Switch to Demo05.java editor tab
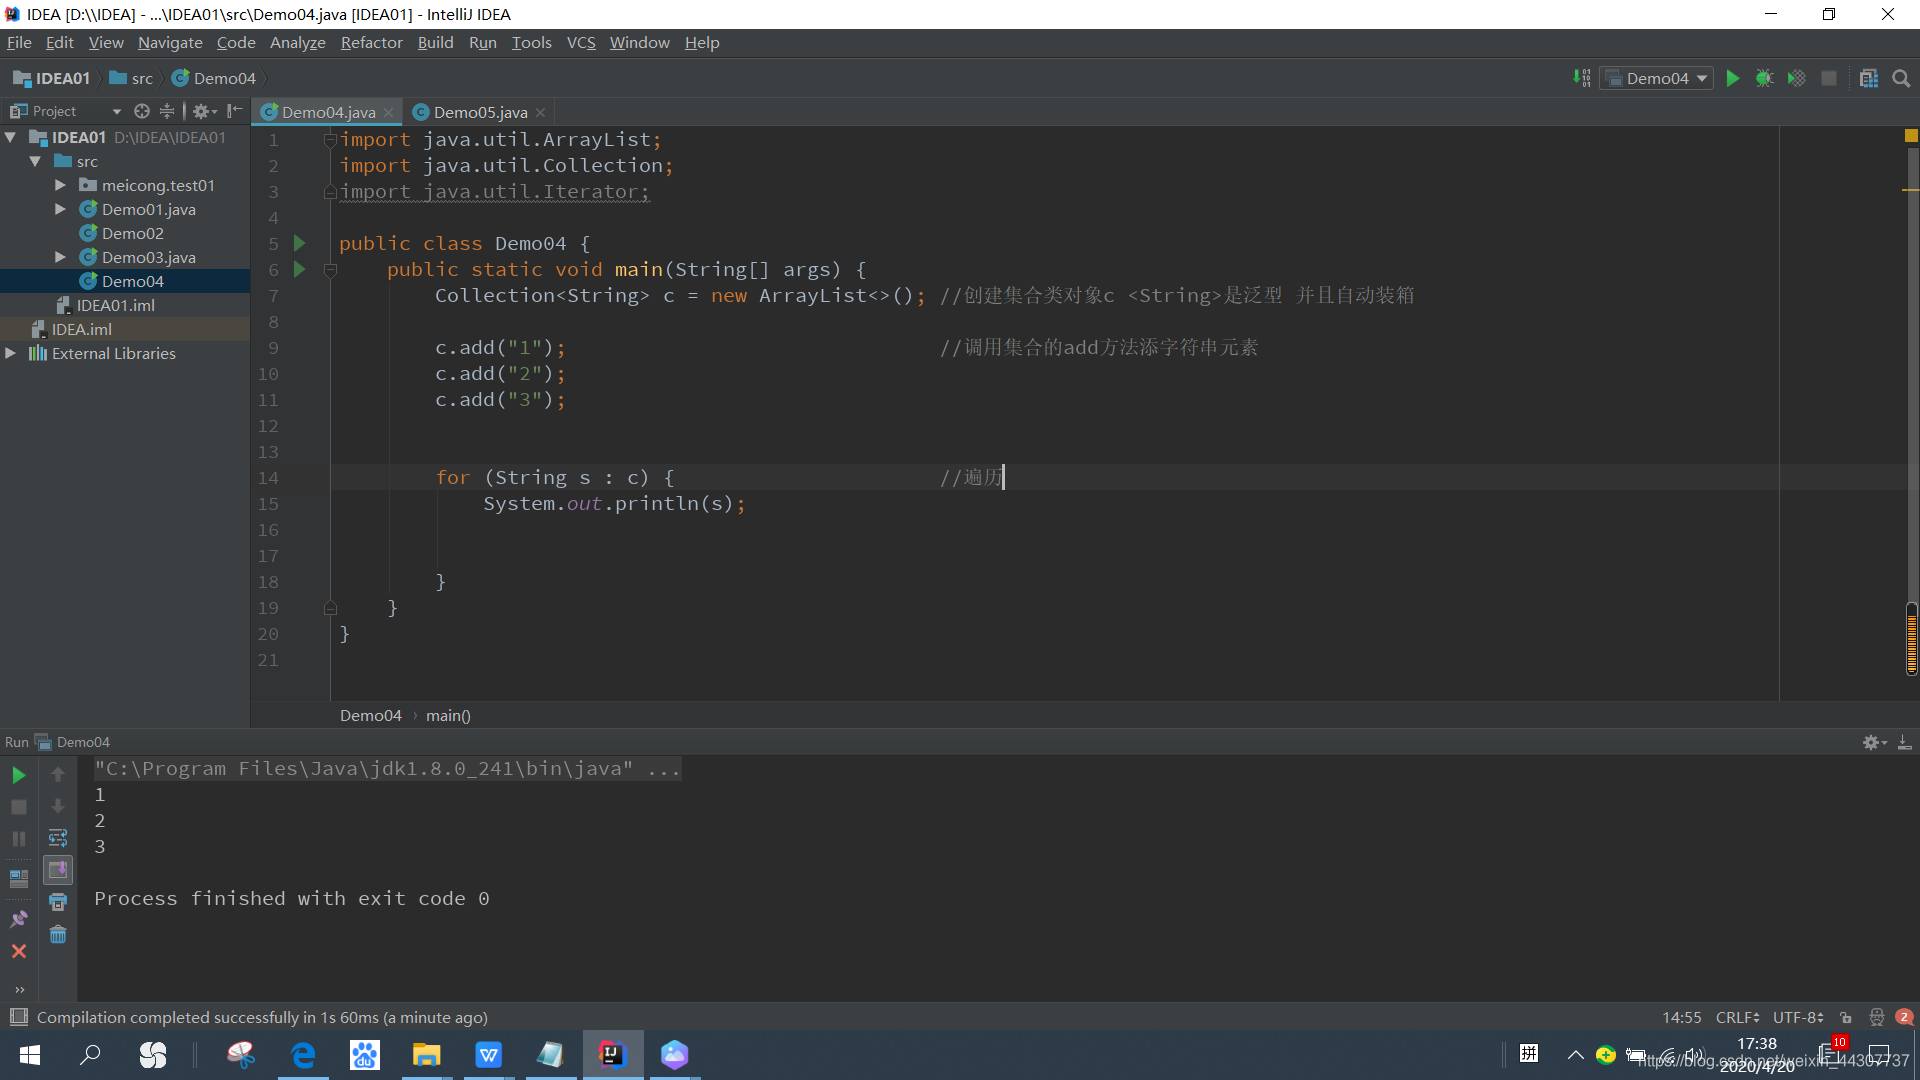This screenshot has width=1920, height=1080. pyautogui.click(x=480, y=112)
